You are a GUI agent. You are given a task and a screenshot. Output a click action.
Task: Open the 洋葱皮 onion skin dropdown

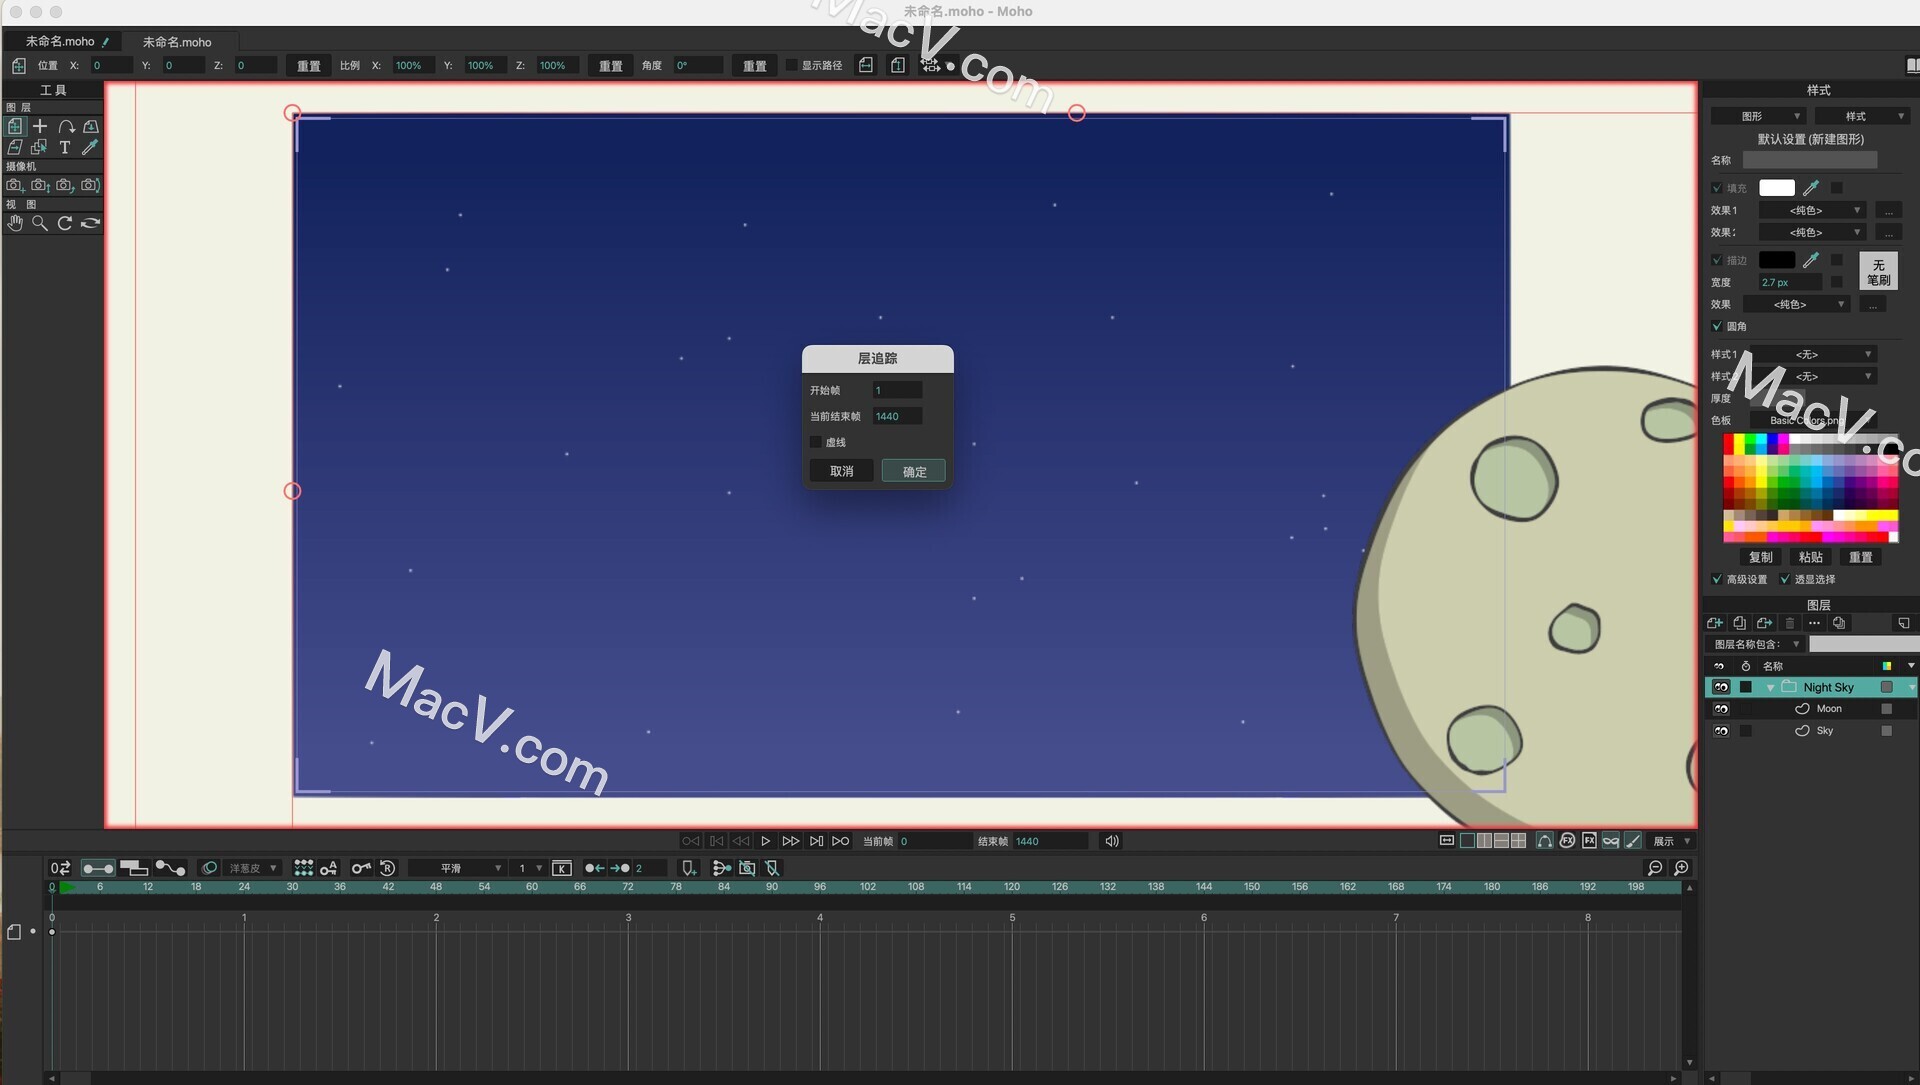(251, 868)
